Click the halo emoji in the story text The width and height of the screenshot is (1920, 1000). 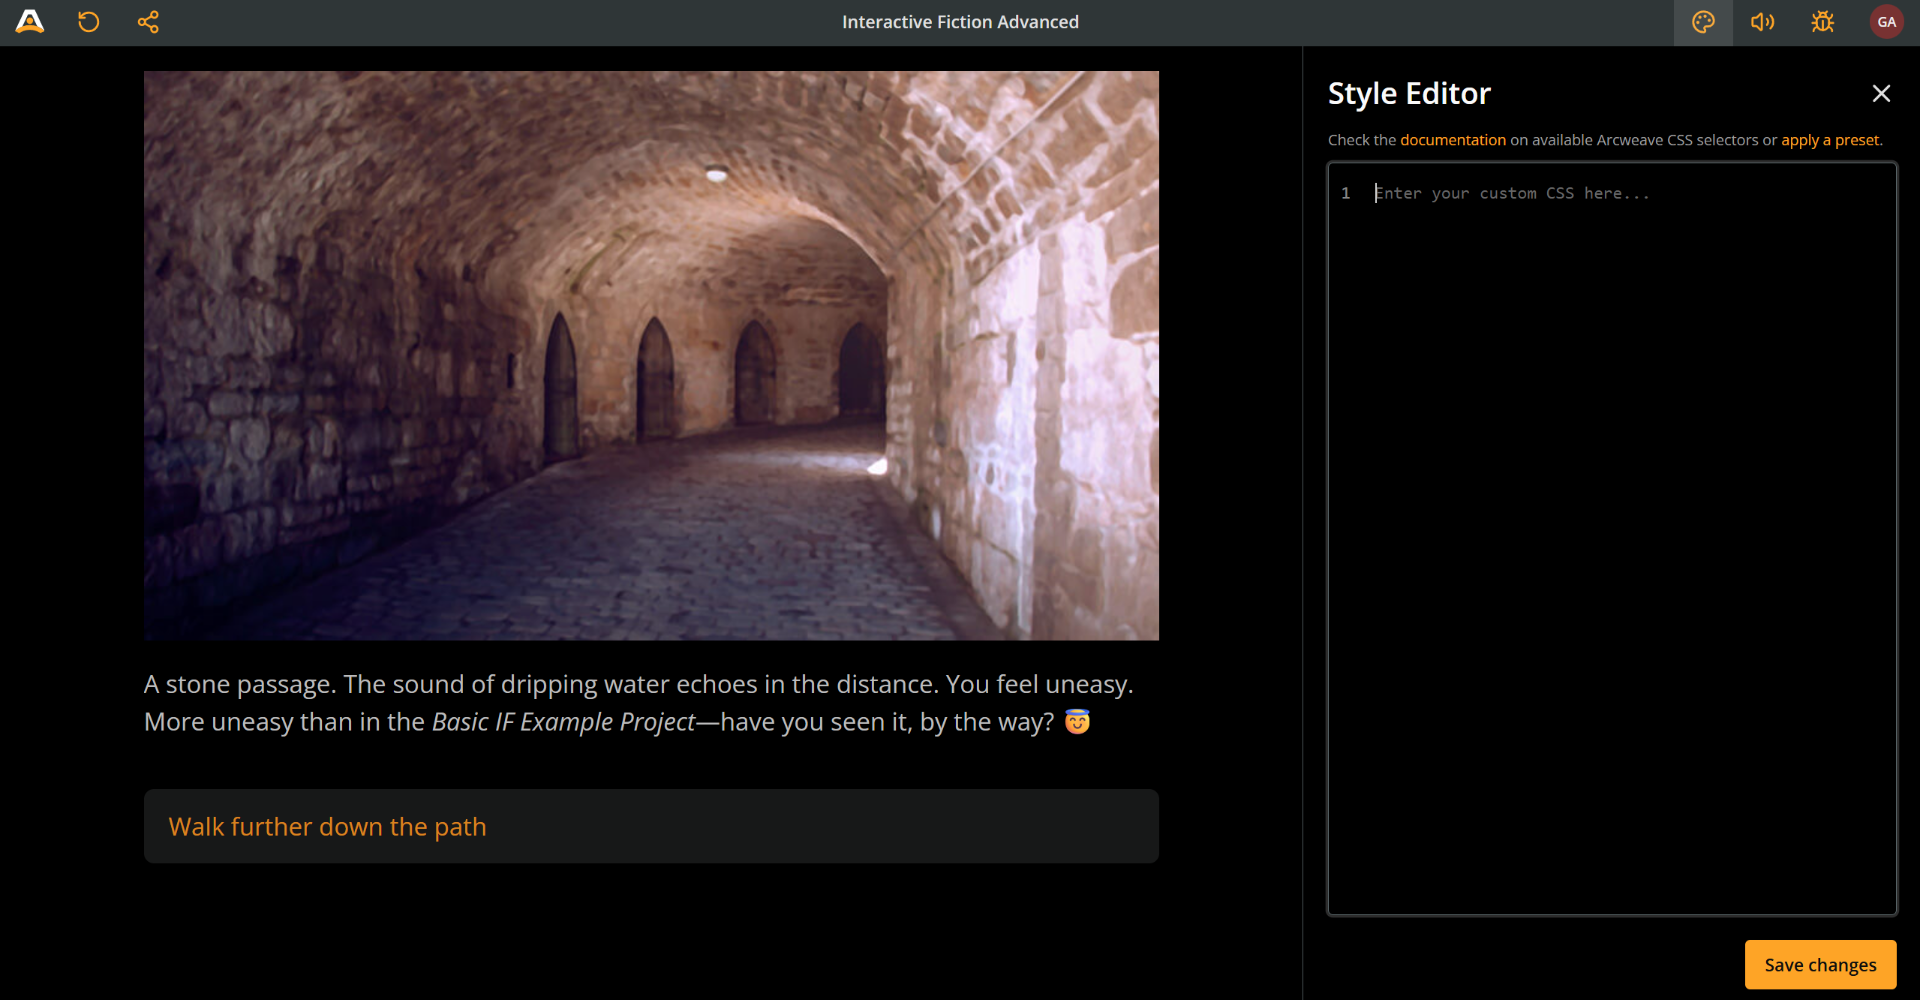pos(1079,721)
